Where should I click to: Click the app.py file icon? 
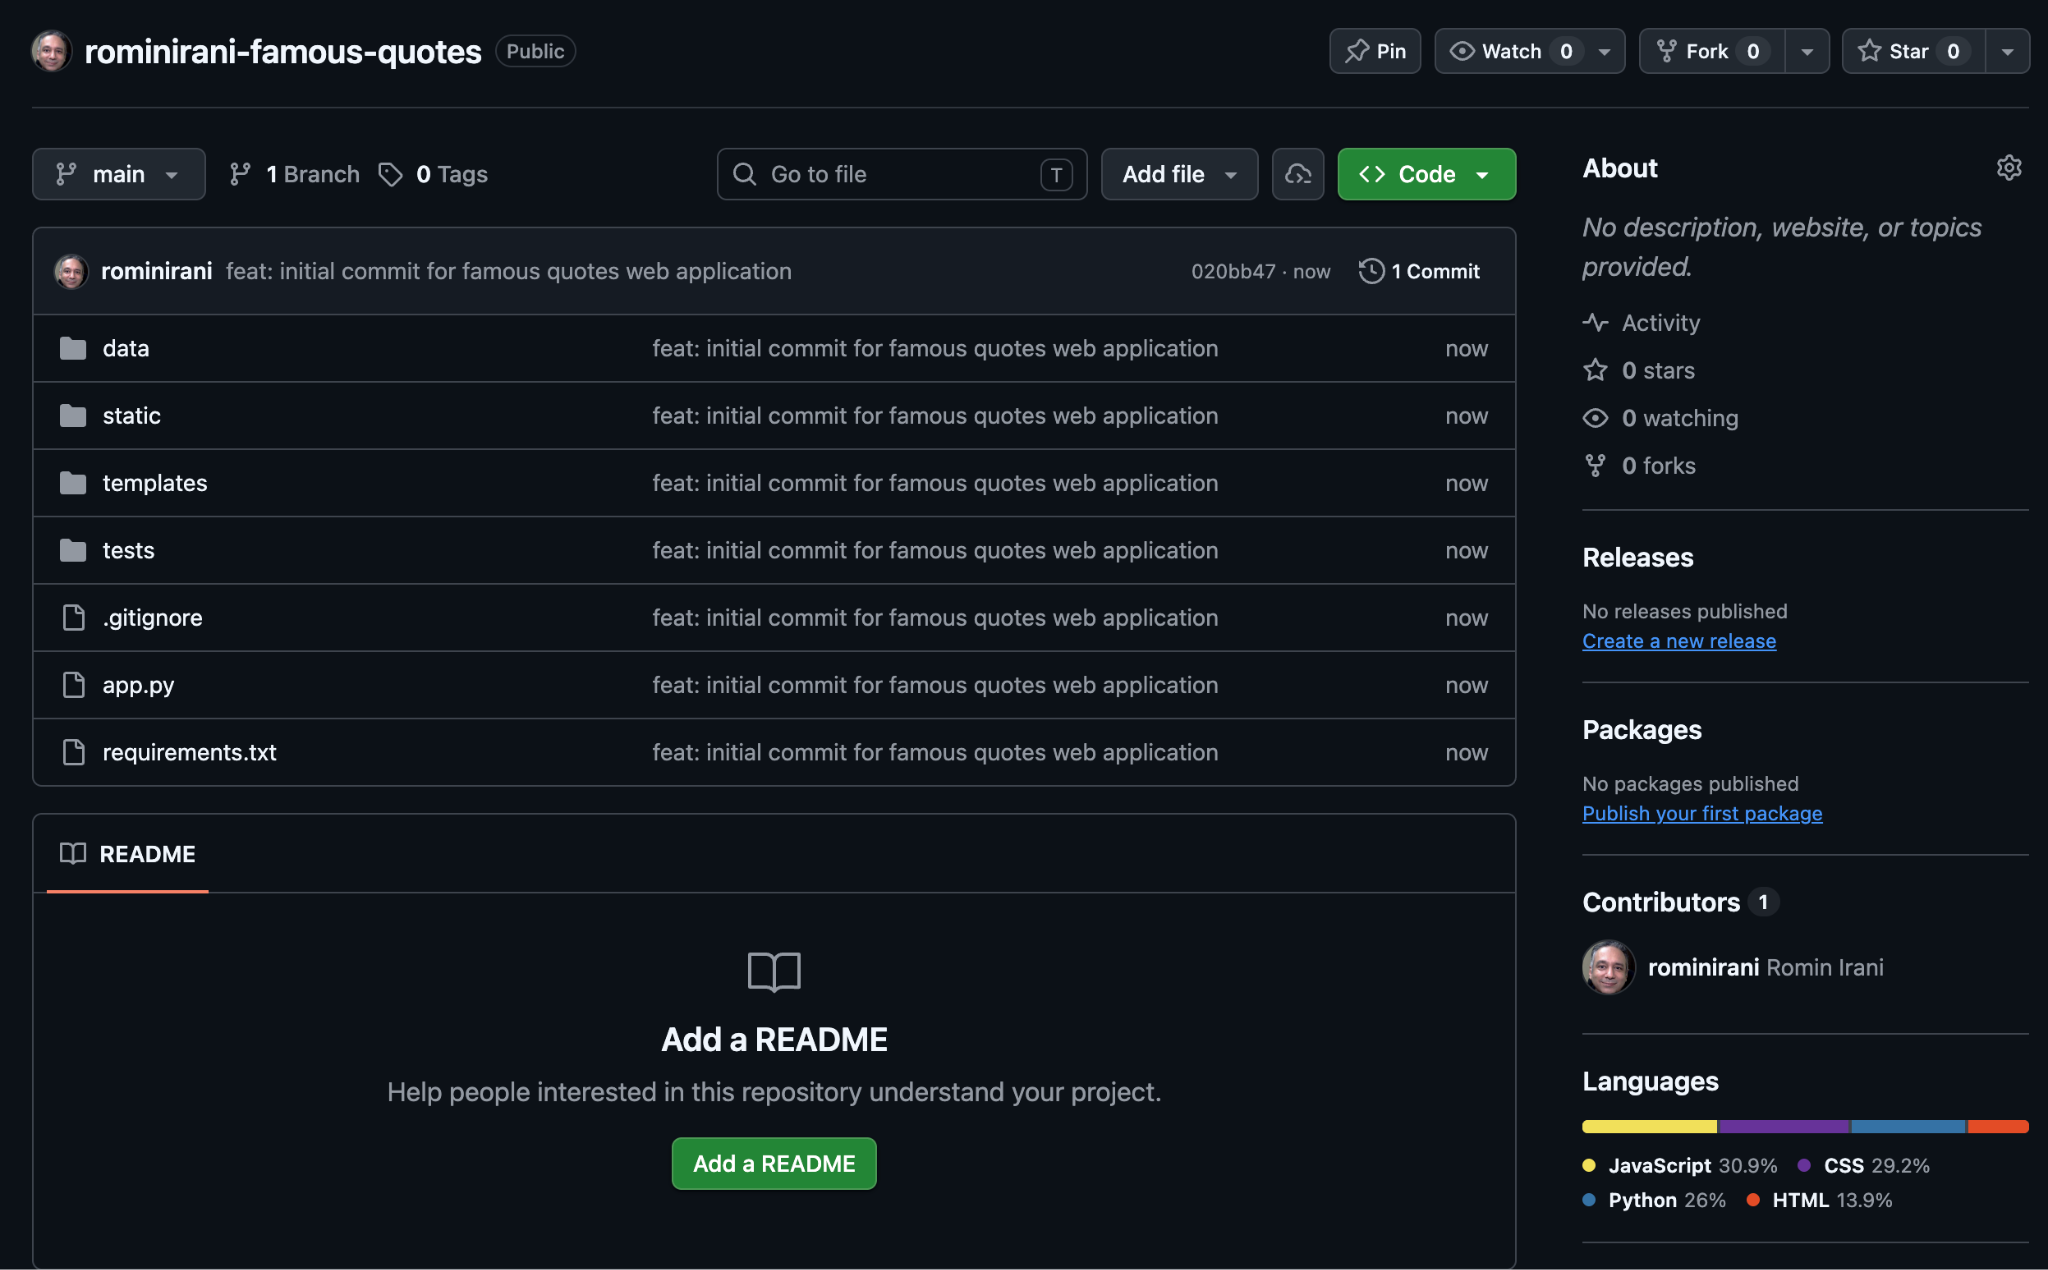[x=73, y=685]
